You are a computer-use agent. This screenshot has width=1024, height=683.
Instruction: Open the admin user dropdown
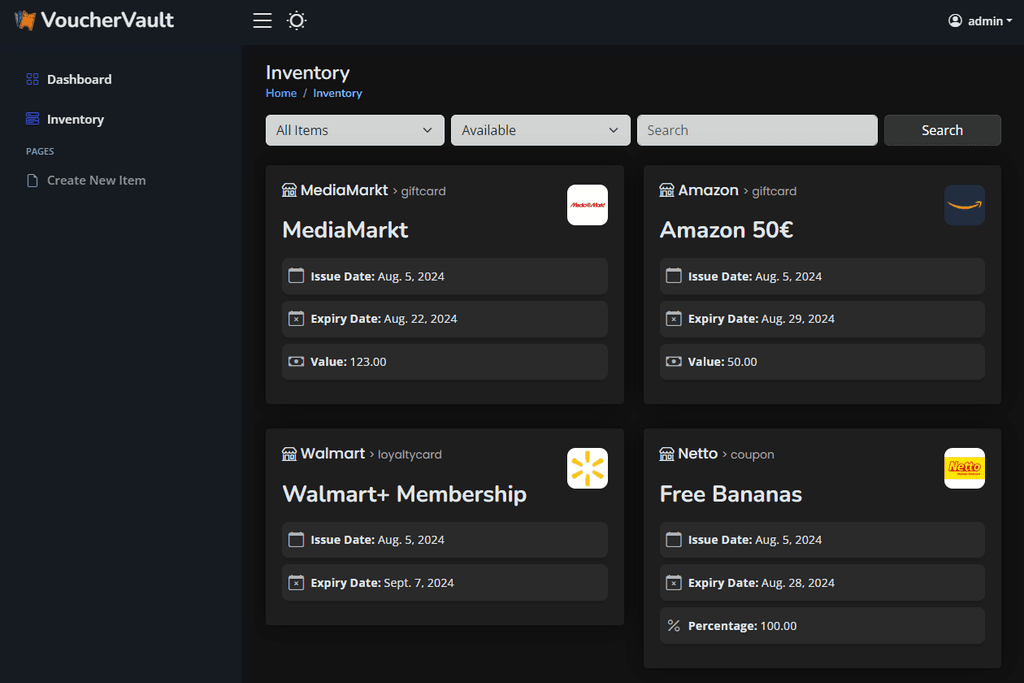coord(980,21)
